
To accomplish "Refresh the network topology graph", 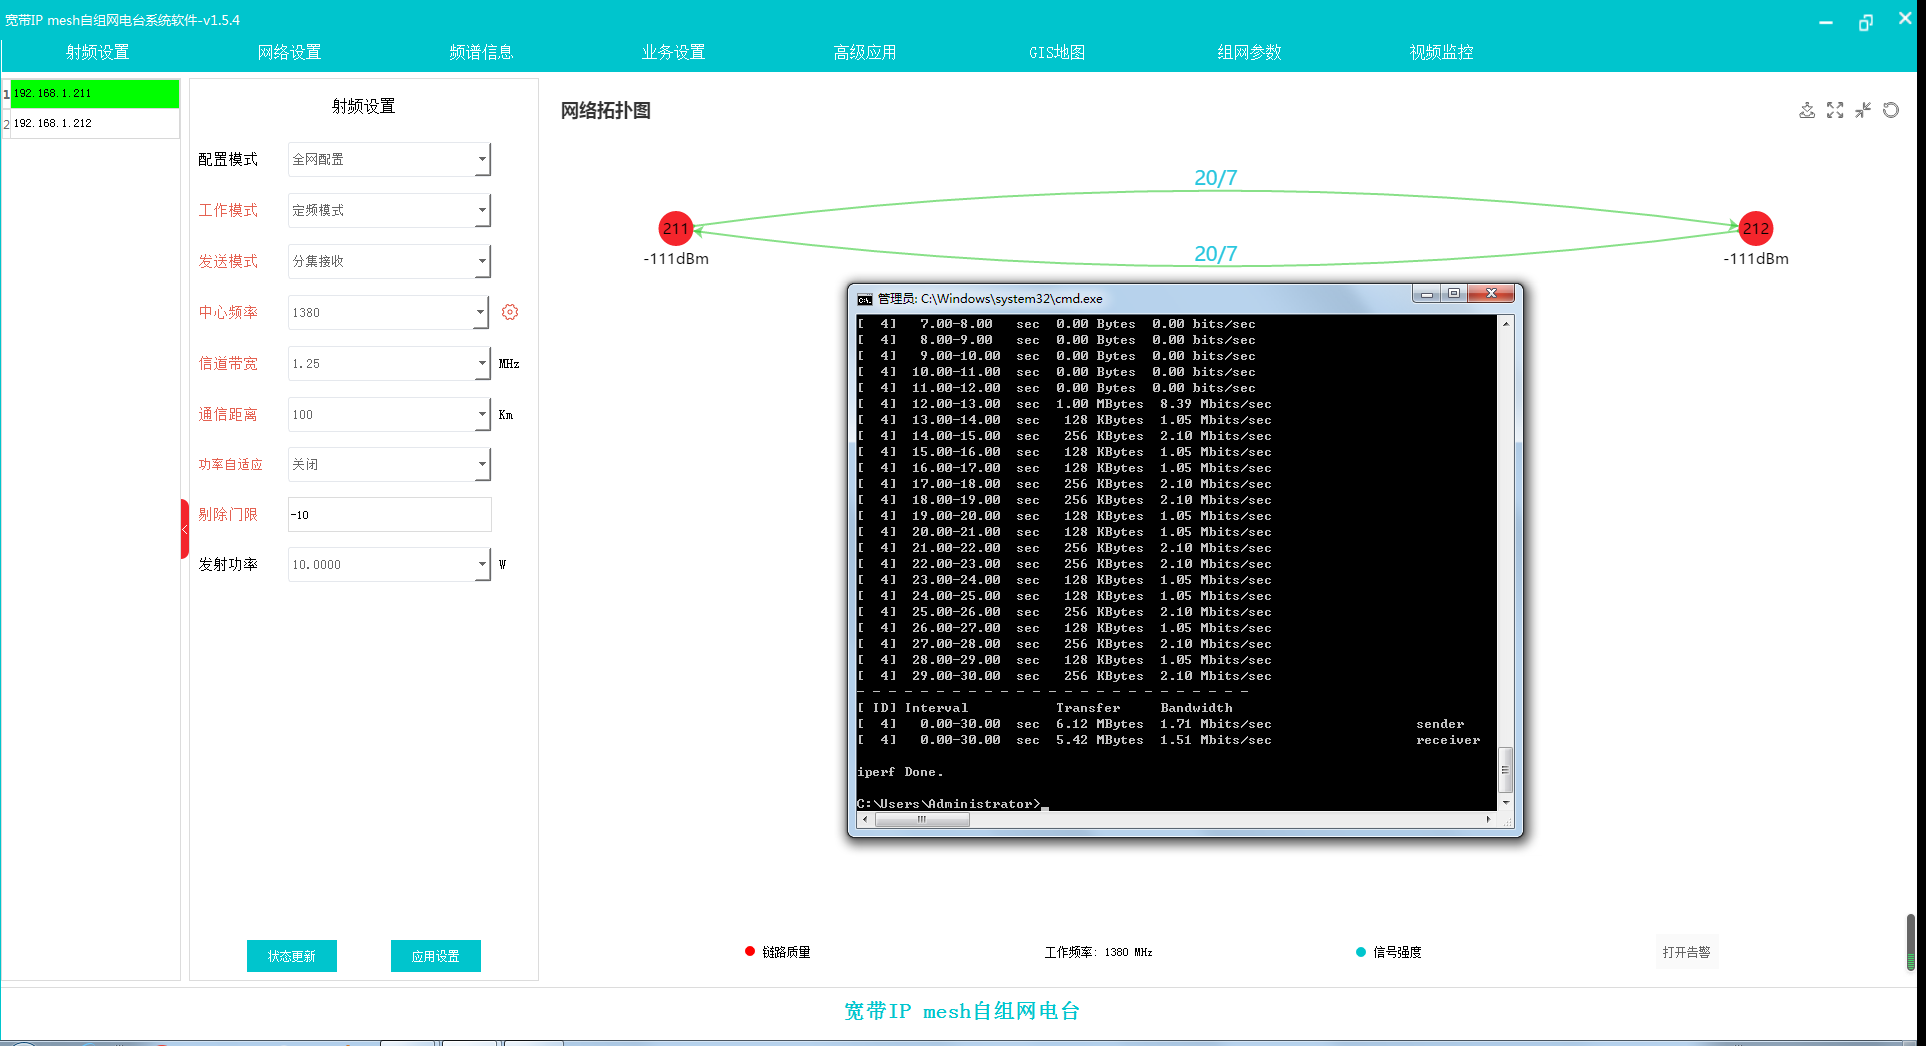I will tap(1891, 110).
